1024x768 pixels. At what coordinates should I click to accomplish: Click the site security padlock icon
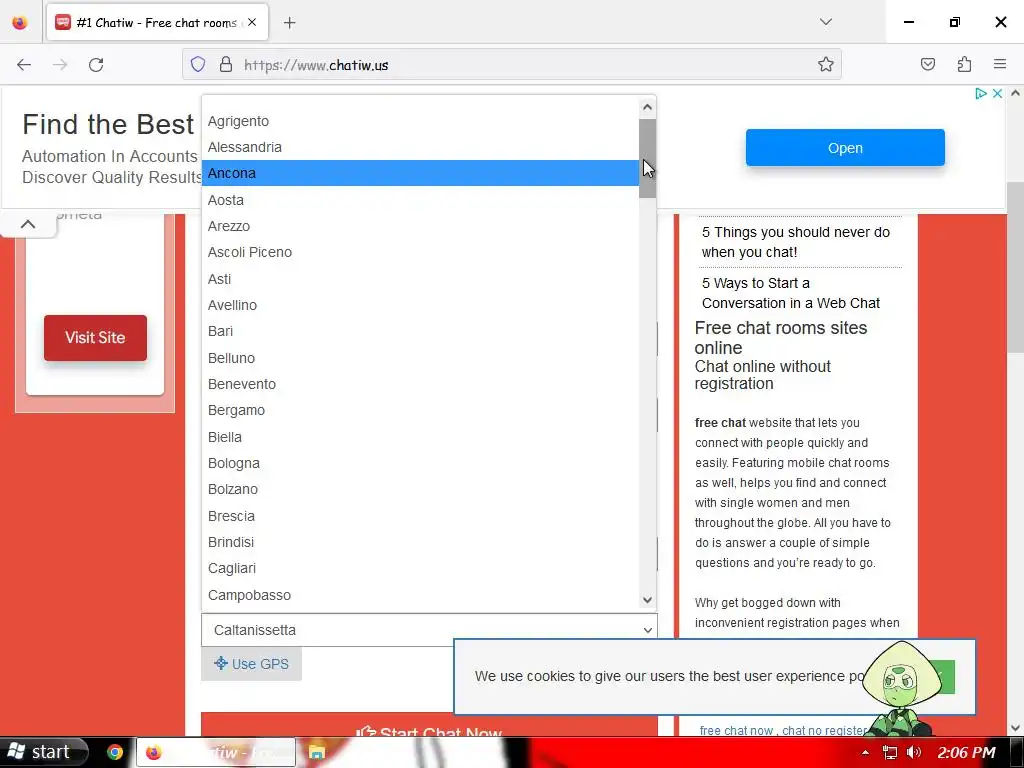226,65
